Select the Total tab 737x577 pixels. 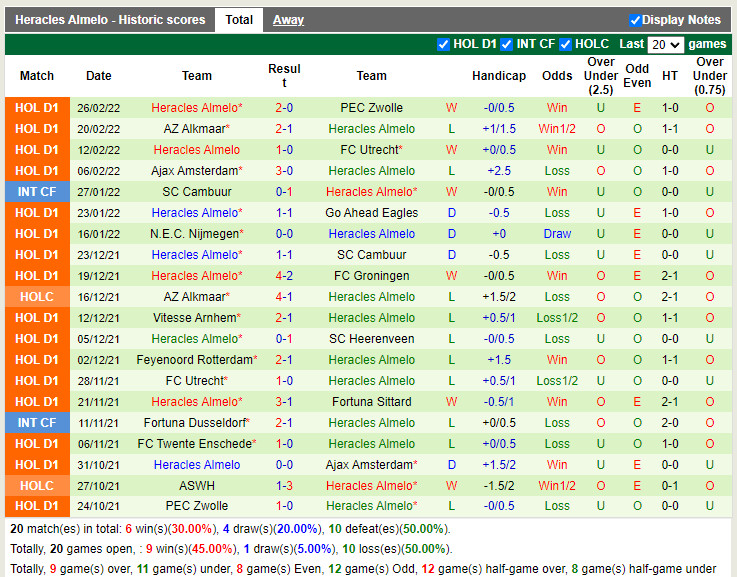pos(239,20)
